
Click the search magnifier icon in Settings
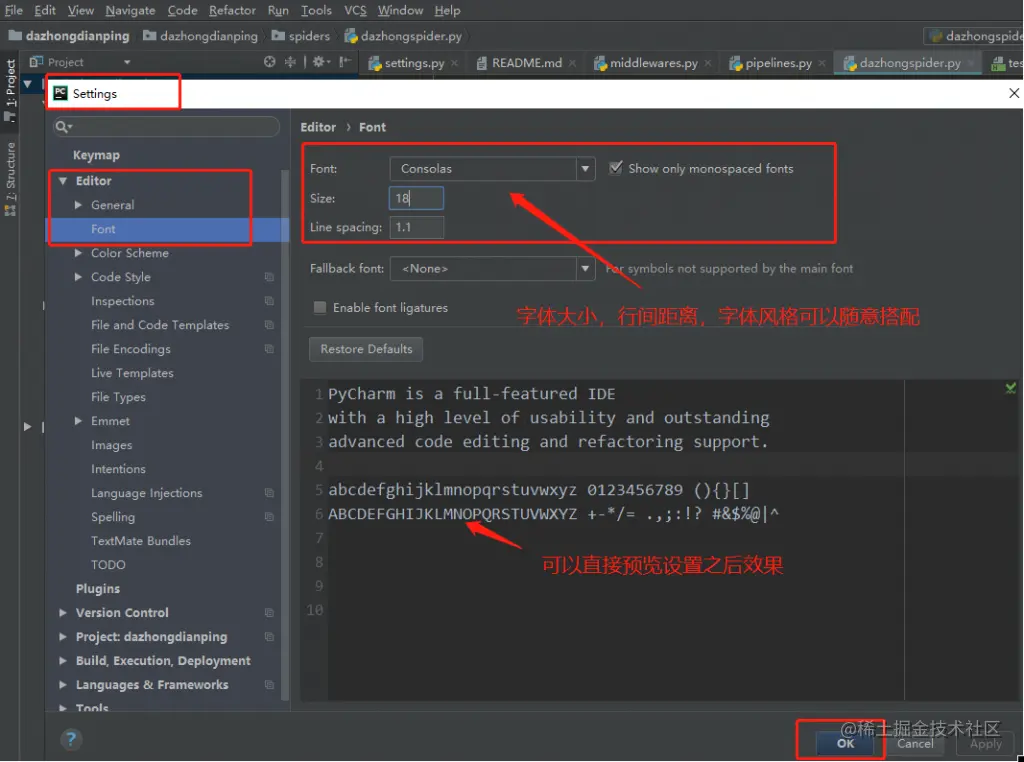[x=63, y=127]
